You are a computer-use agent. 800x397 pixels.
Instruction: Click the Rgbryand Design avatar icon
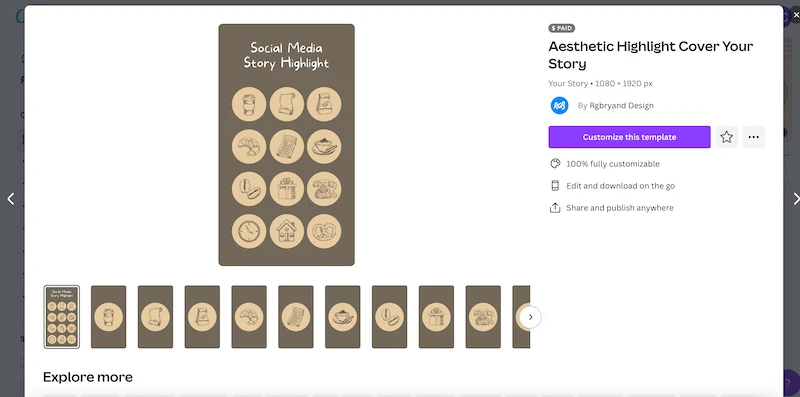coord(559,106)
